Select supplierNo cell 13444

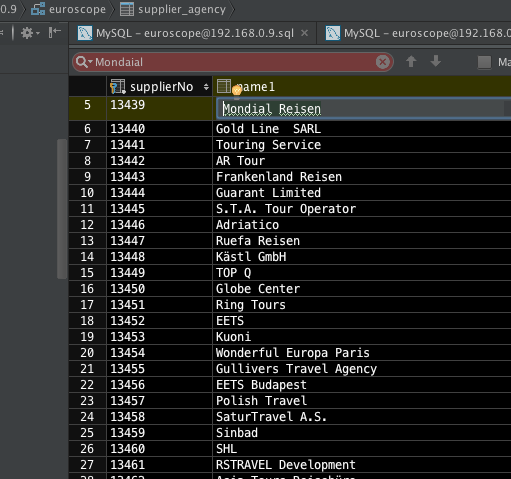[159, 193]
